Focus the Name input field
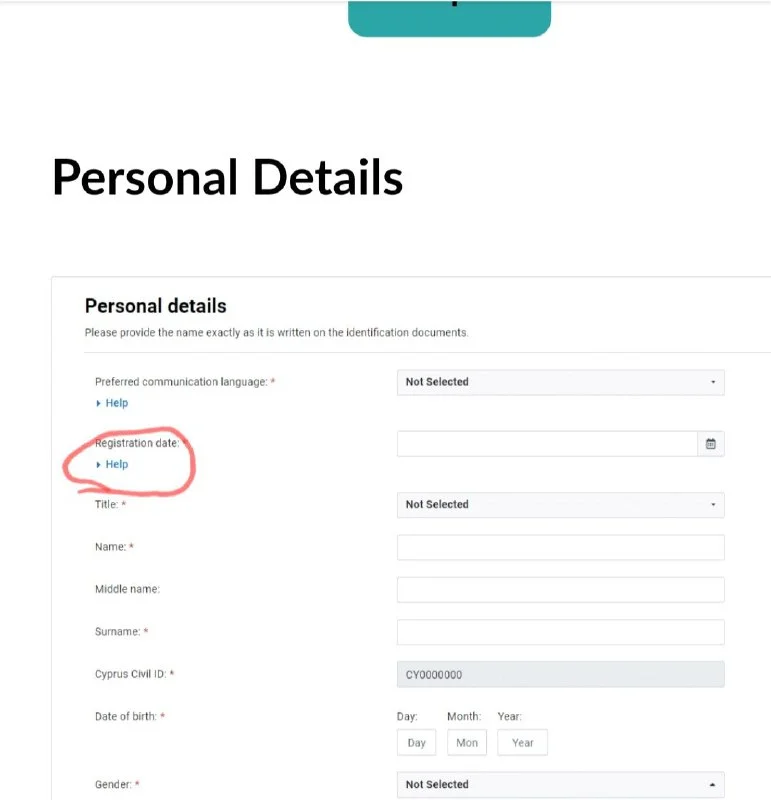This screenshot has height=800, width=771. (x=560, y=548)
